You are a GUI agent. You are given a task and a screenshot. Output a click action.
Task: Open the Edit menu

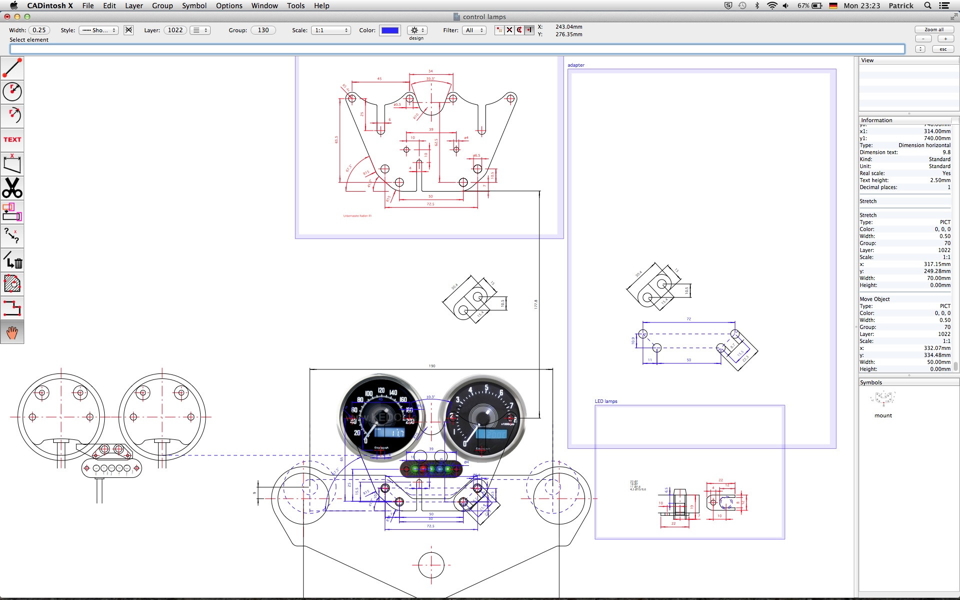pyautogui.click(x=110, y=6)
